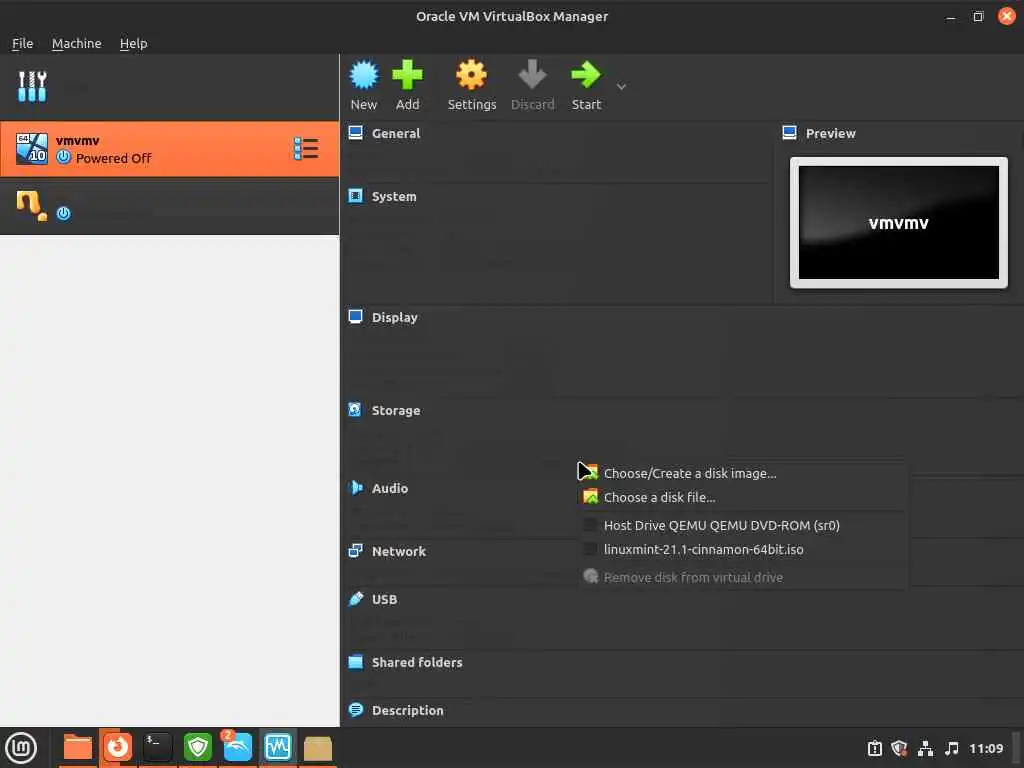Open the Machine menu
The image size is (1024, 768).
click(76, 43)
